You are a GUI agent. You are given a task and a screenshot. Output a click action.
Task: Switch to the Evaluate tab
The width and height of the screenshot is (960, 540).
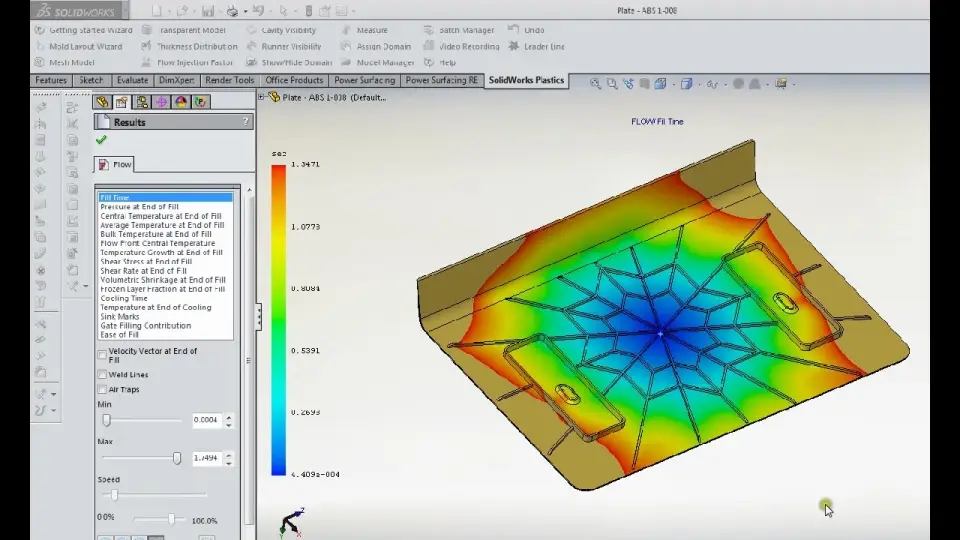pos(132,80)
